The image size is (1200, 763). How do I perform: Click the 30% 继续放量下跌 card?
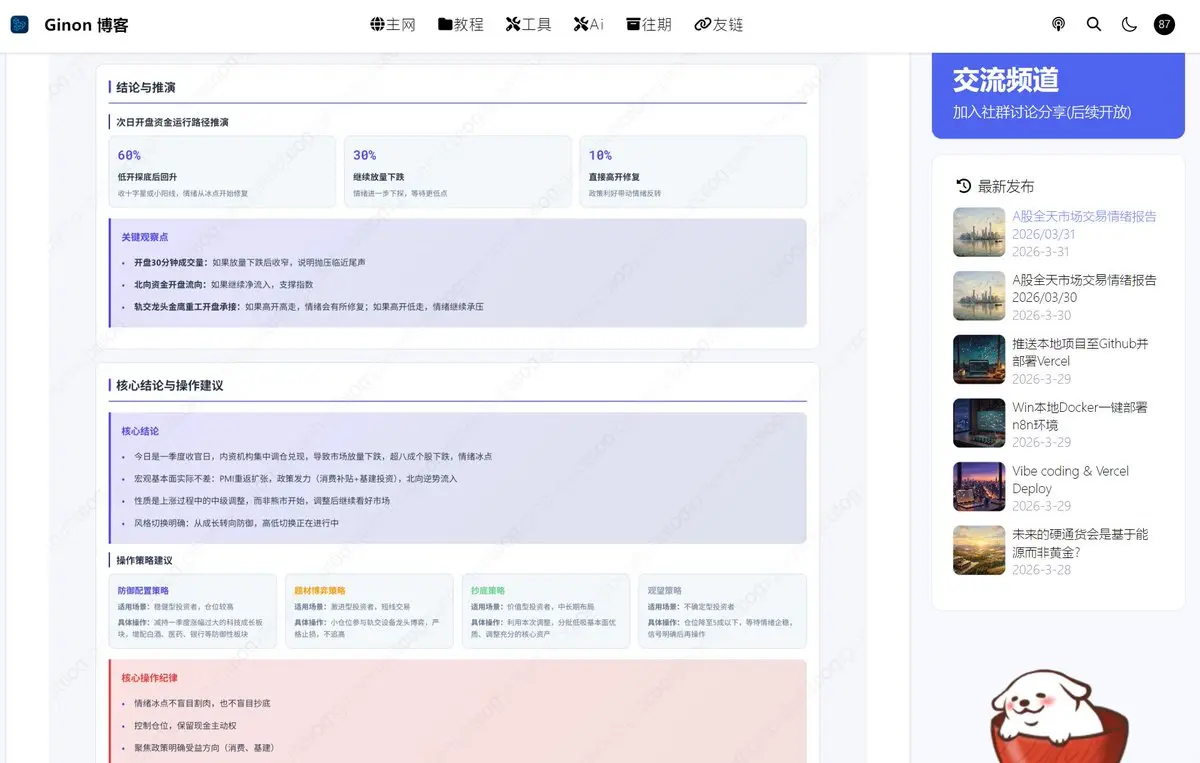click(457, 171)
